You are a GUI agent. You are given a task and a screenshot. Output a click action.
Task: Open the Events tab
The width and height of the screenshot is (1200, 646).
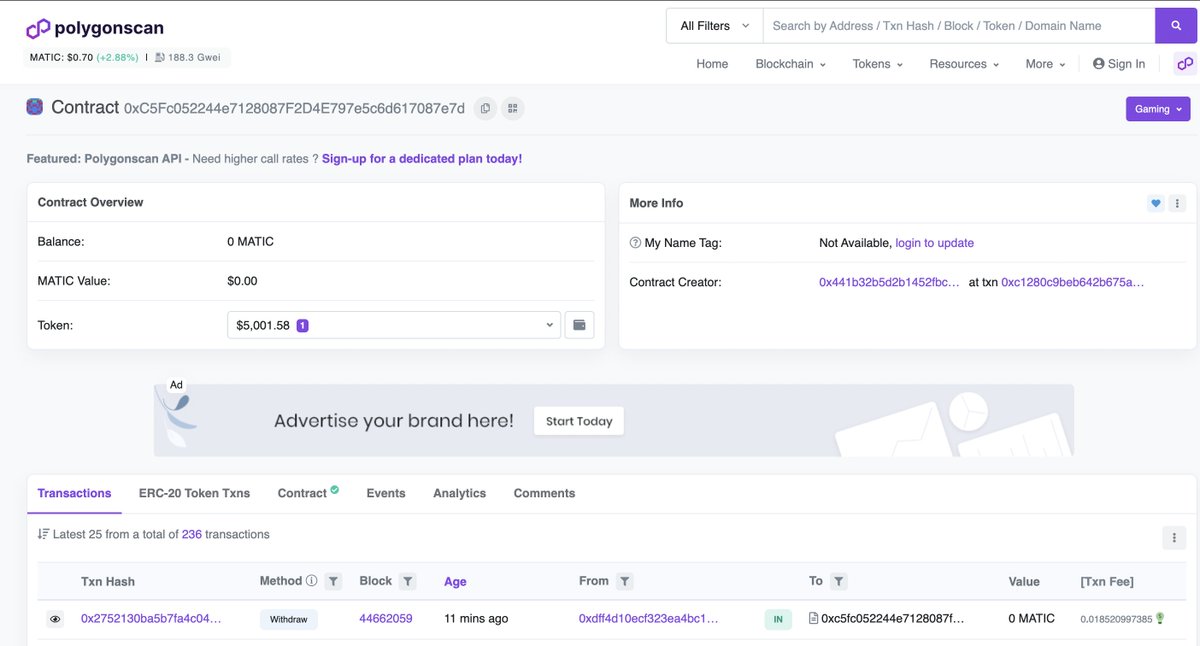386,493
